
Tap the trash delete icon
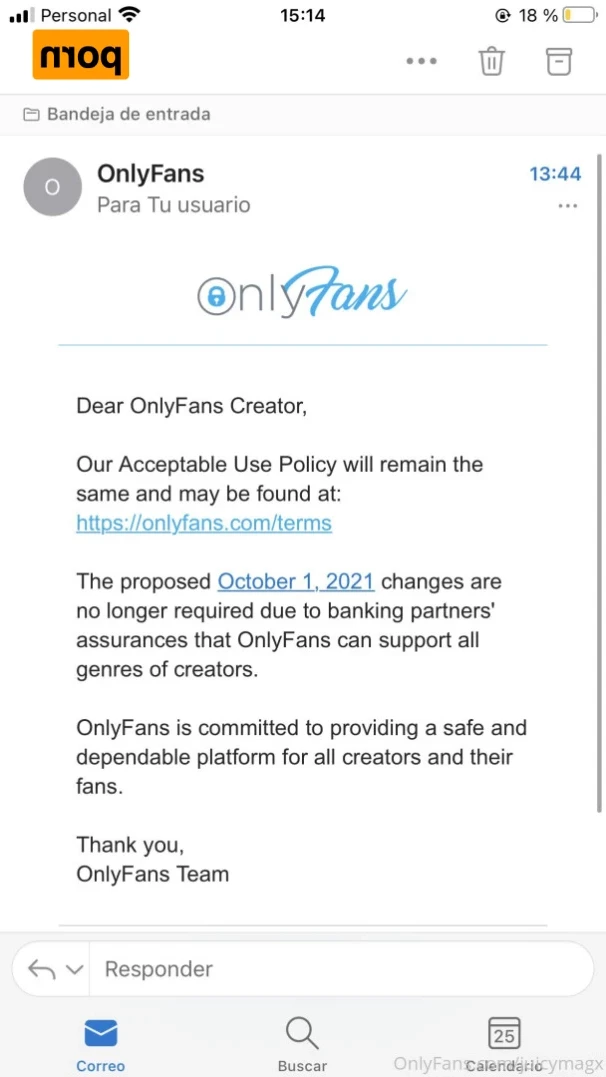click(x=491, y=61)
